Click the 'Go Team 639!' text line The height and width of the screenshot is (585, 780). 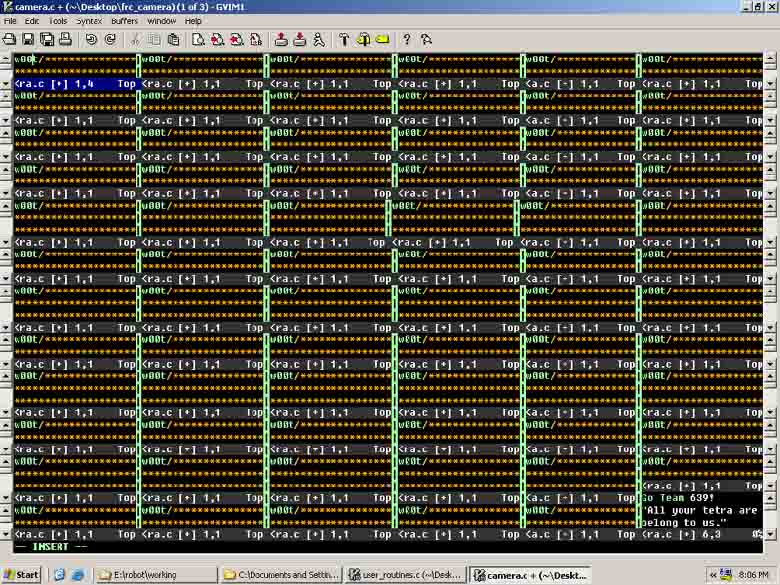click(x=678, y=498)
